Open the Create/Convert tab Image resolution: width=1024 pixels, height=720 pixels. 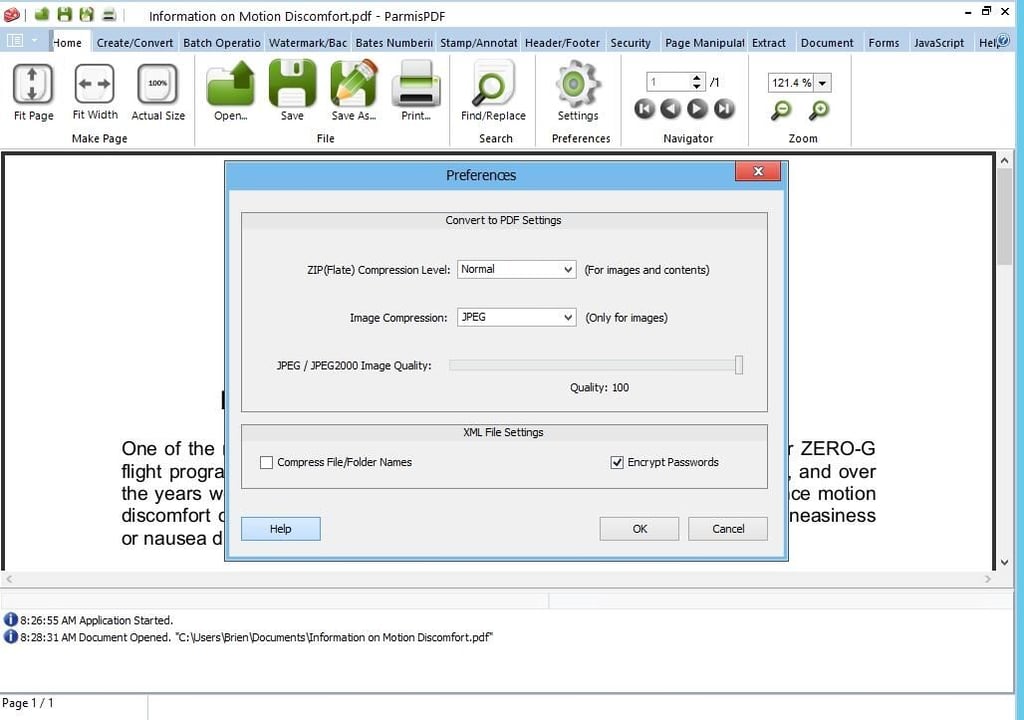(135, 42)
